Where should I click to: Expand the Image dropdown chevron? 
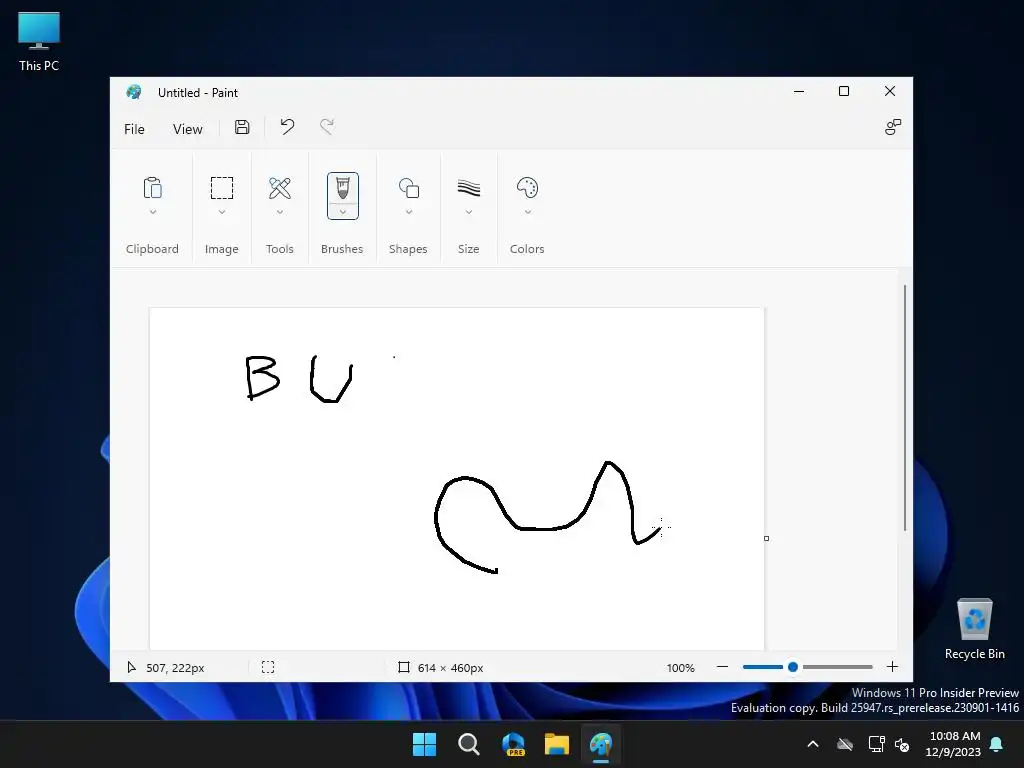click(222, 212)
